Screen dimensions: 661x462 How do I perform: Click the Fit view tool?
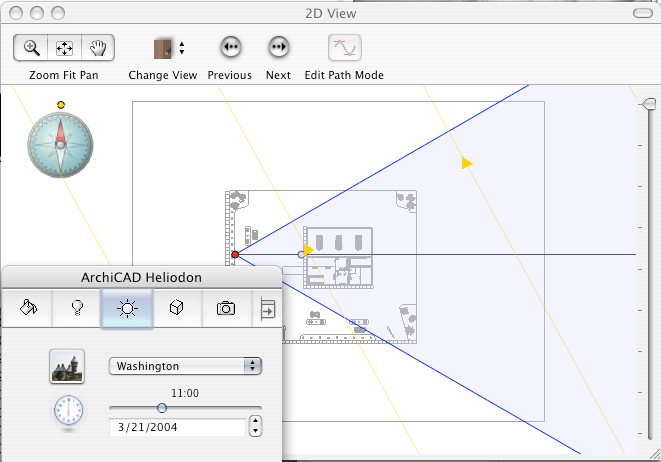click(64, 48)
